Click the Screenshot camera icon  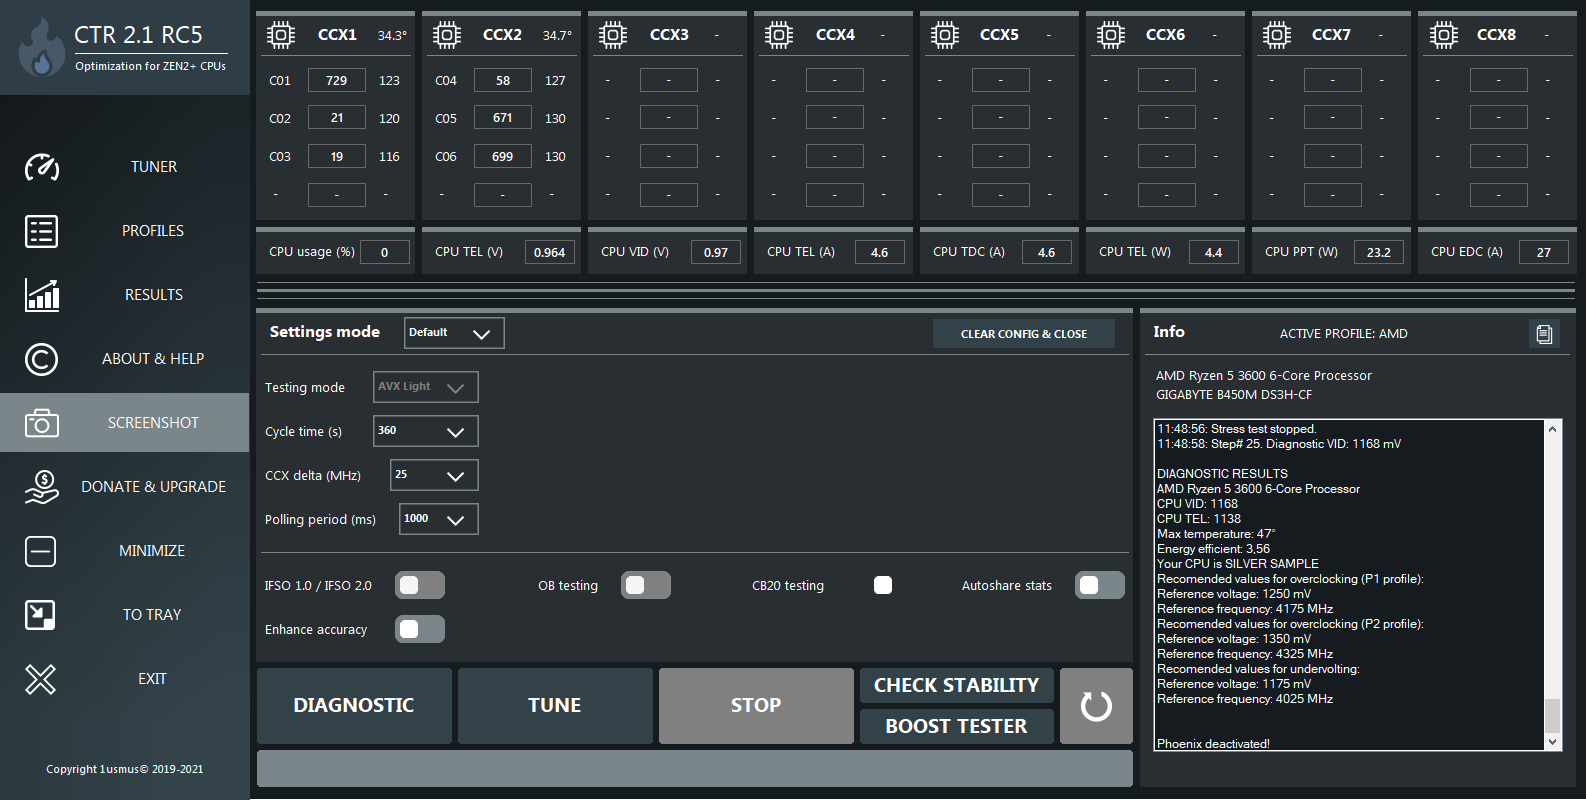point(41,423)
